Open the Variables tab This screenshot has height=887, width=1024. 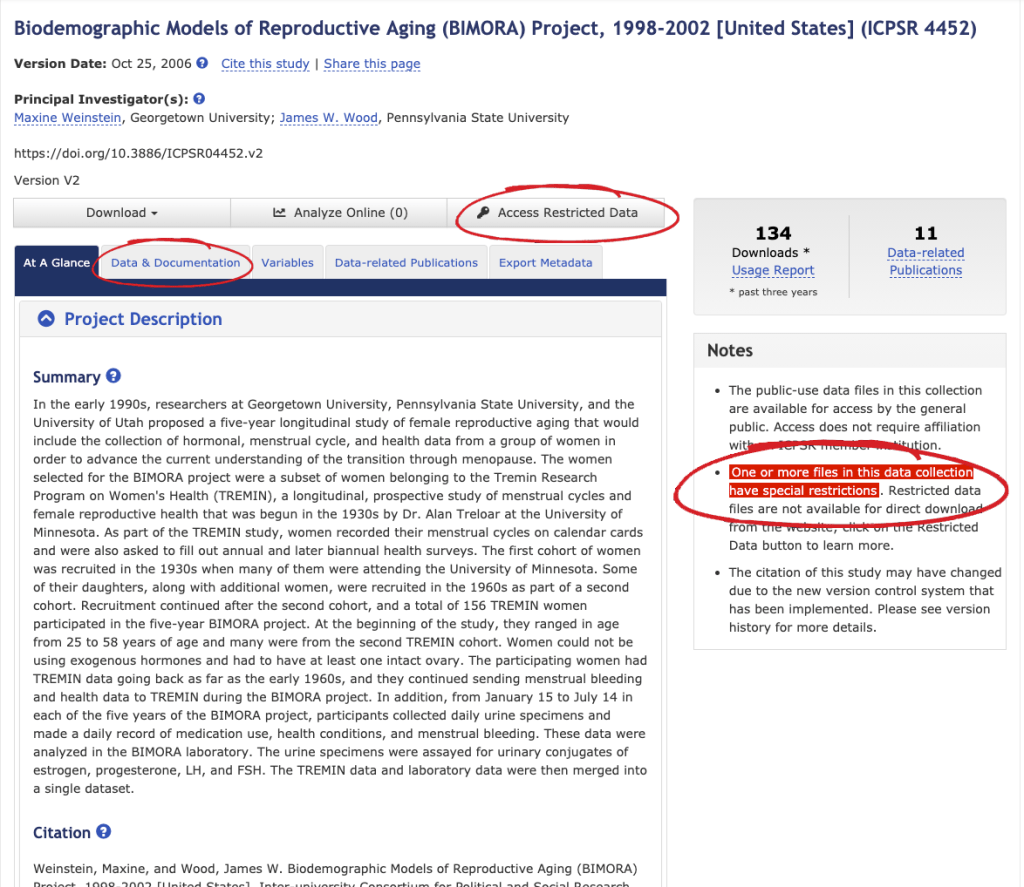tap(287, 263)
